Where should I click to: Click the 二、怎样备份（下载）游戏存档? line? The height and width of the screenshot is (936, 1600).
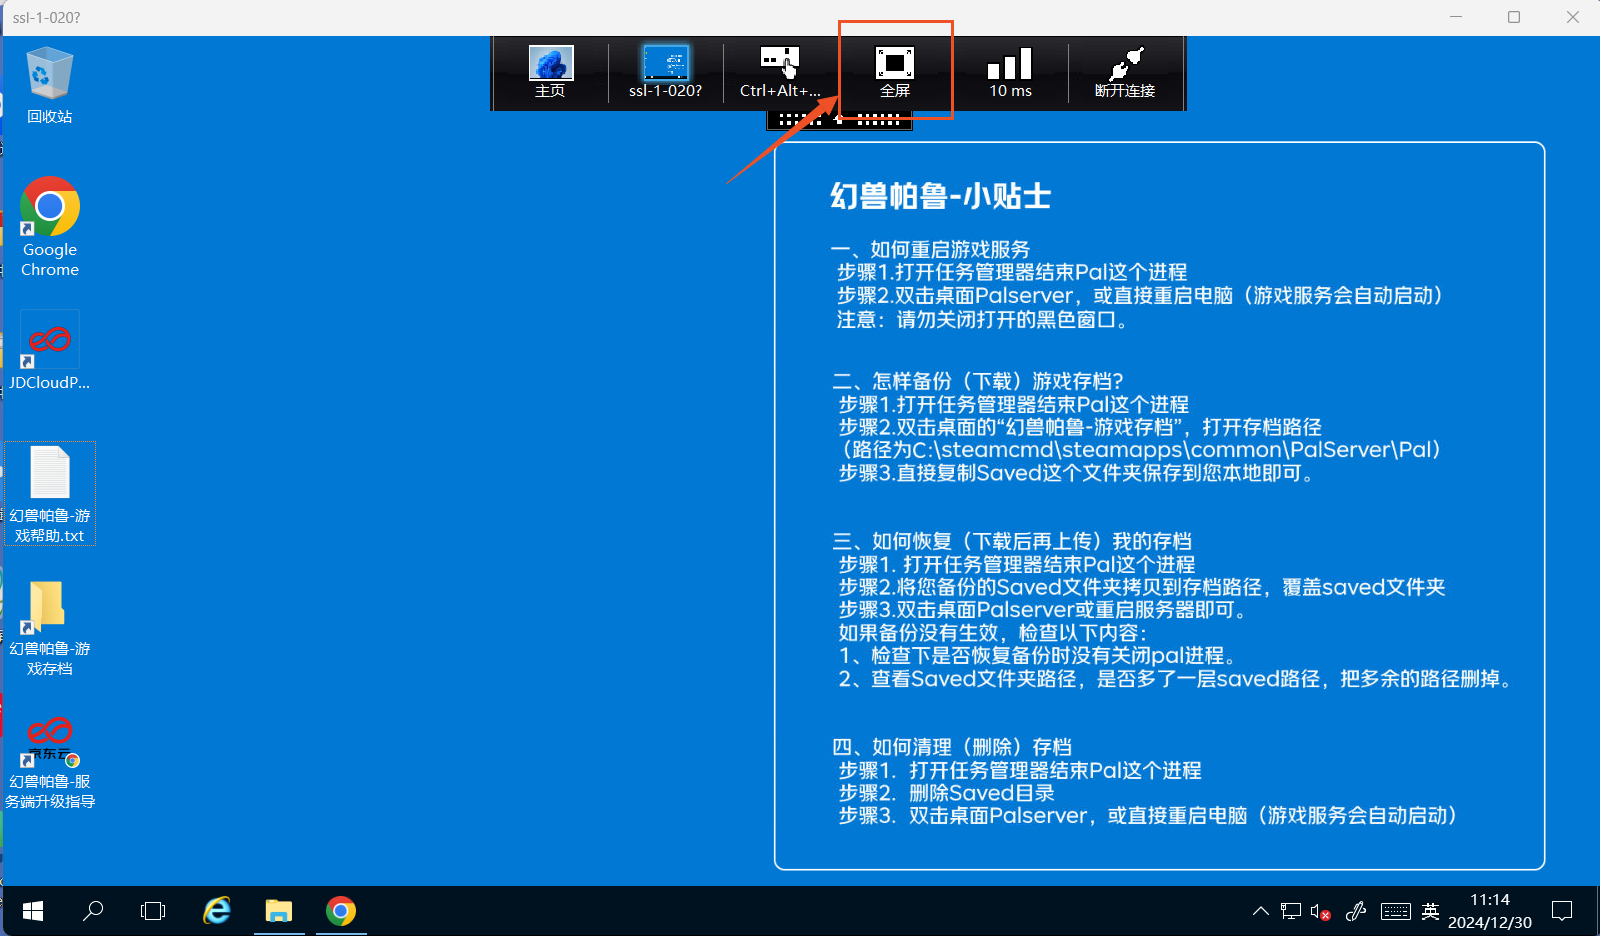978,381
